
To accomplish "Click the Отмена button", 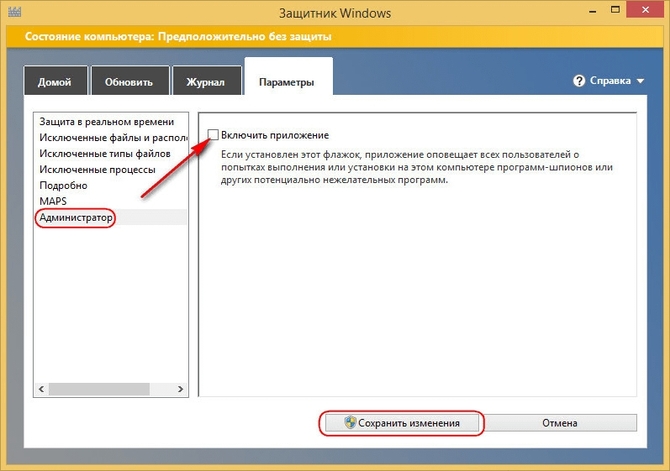I will click(x=559, y=423).
